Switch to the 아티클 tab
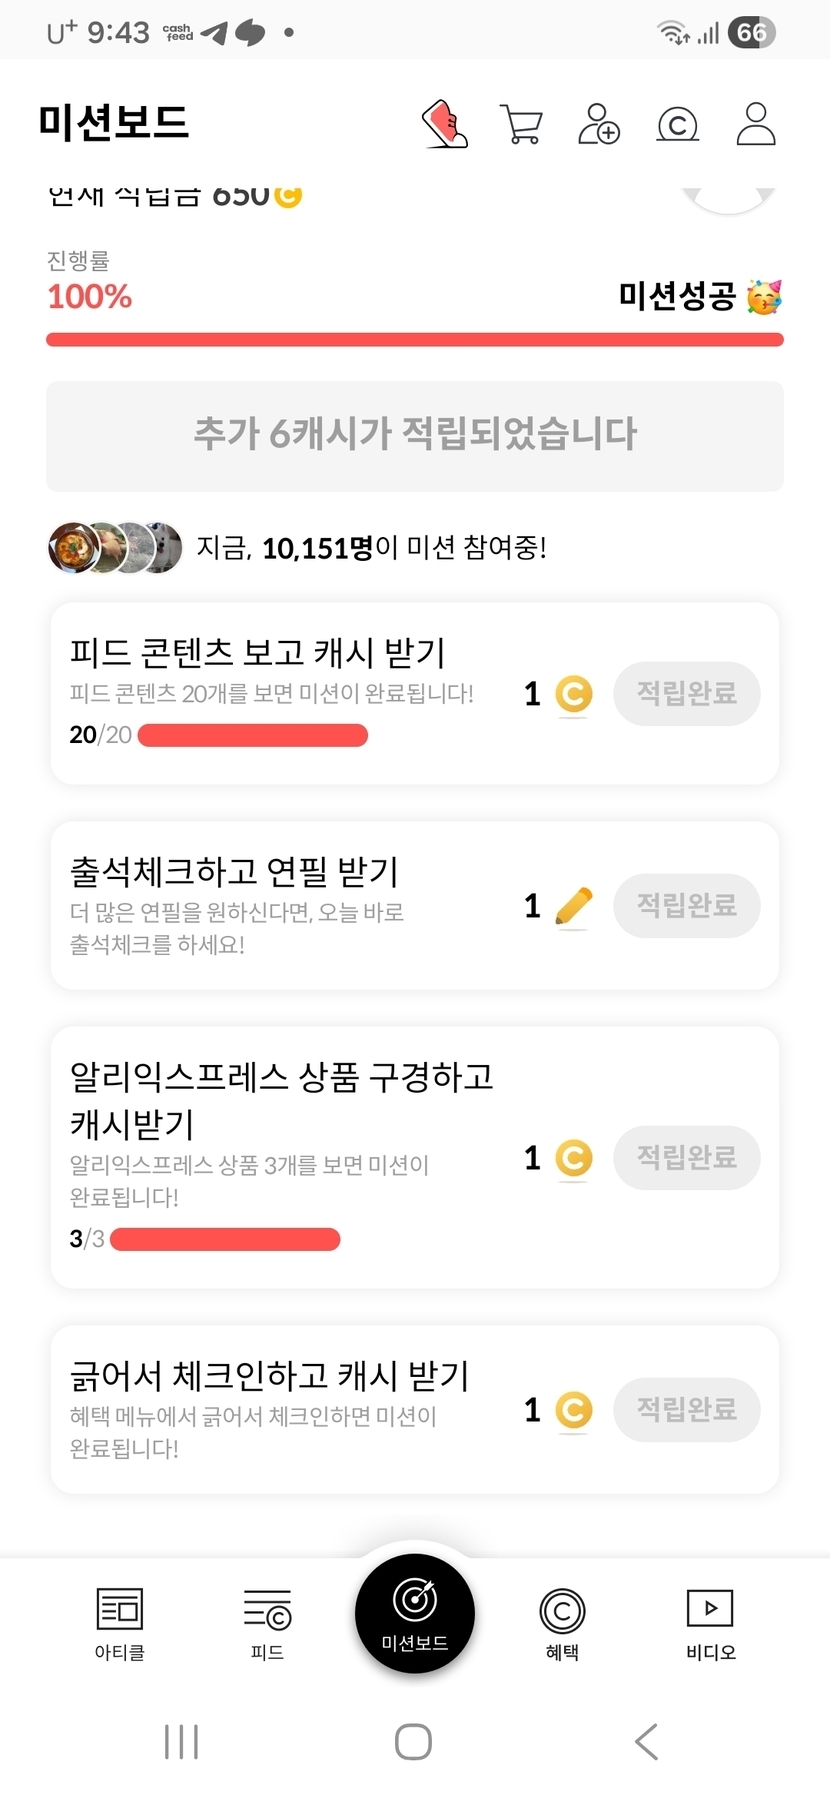This screenshot has width=830, height=1798. tap(119, 1623)
